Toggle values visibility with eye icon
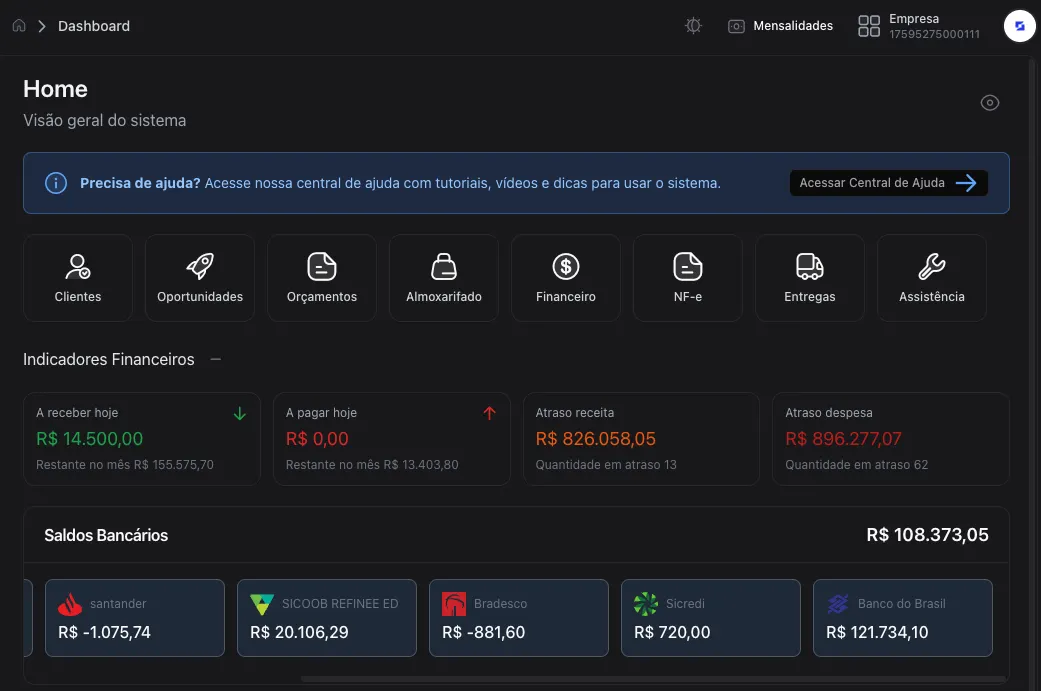The height and width of the screenshot is (691, 1041). coord(990,103)
